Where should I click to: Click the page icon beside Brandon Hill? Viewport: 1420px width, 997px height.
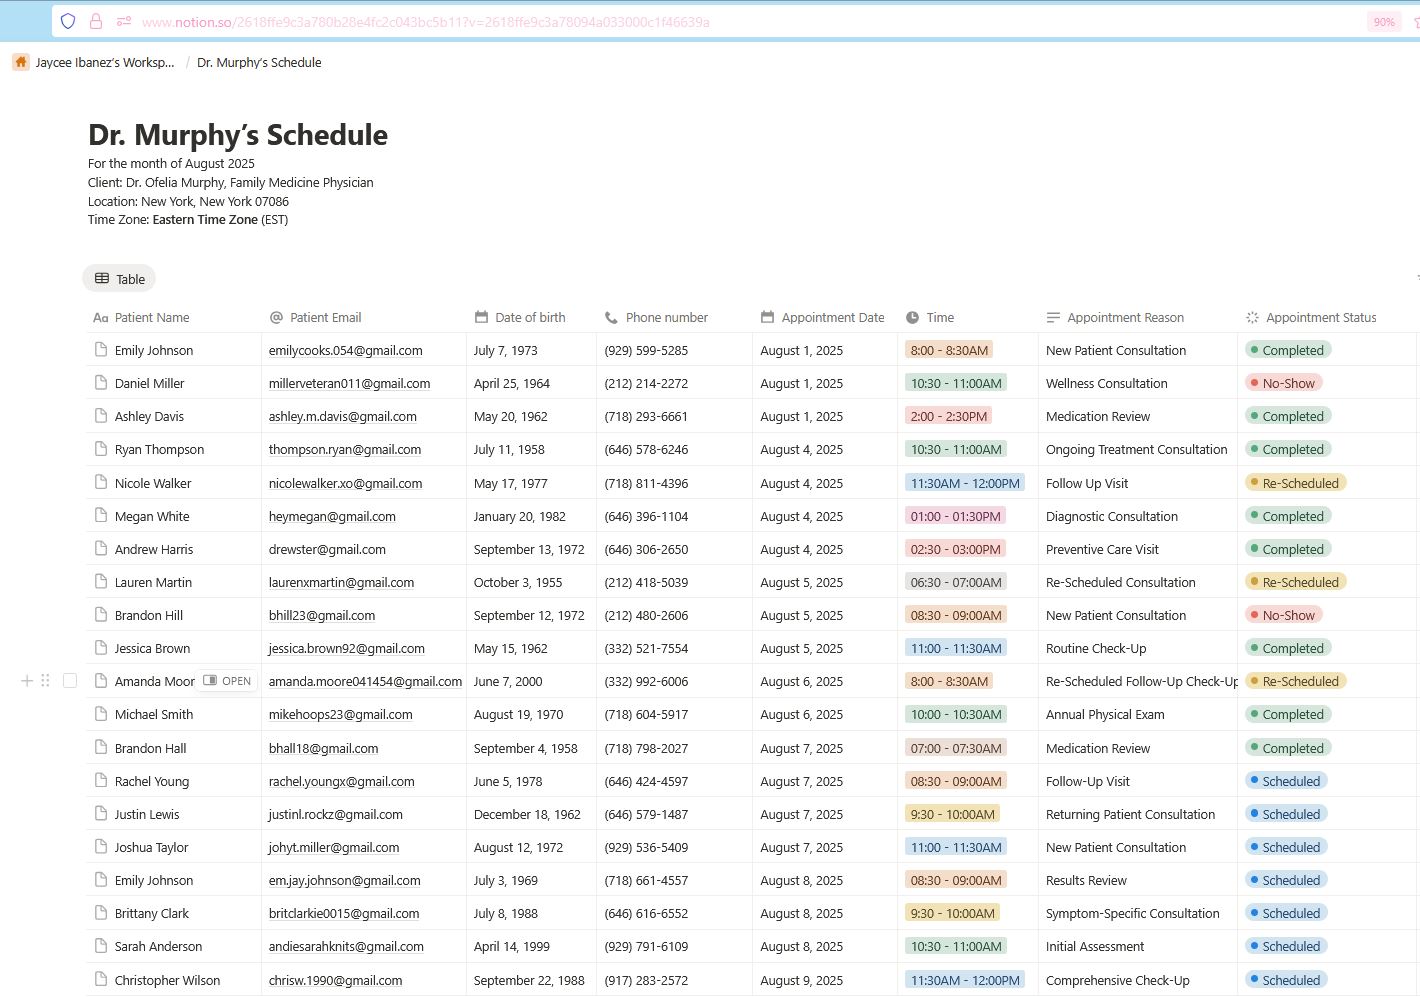(101, 614)
